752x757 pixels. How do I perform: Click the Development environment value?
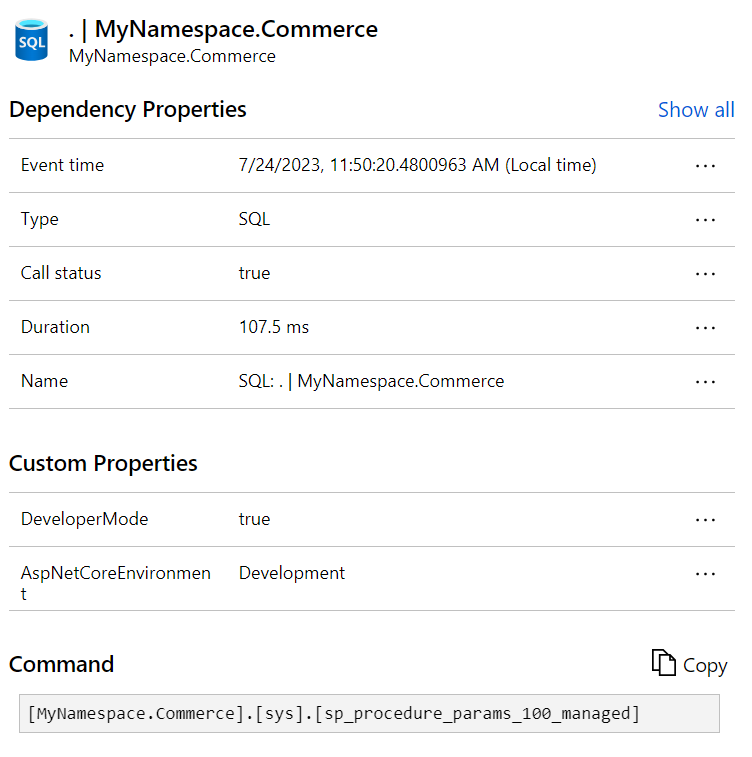[291, 574]
